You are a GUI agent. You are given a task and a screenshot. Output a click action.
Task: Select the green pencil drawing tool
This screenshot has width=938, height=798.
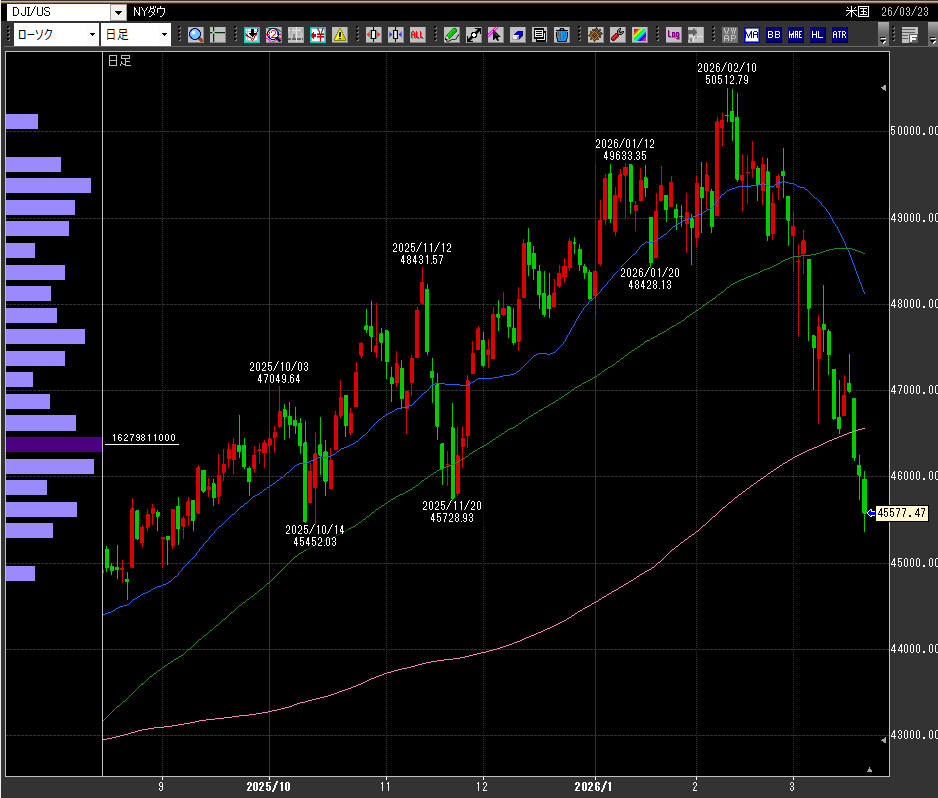(x=452, y=35)
